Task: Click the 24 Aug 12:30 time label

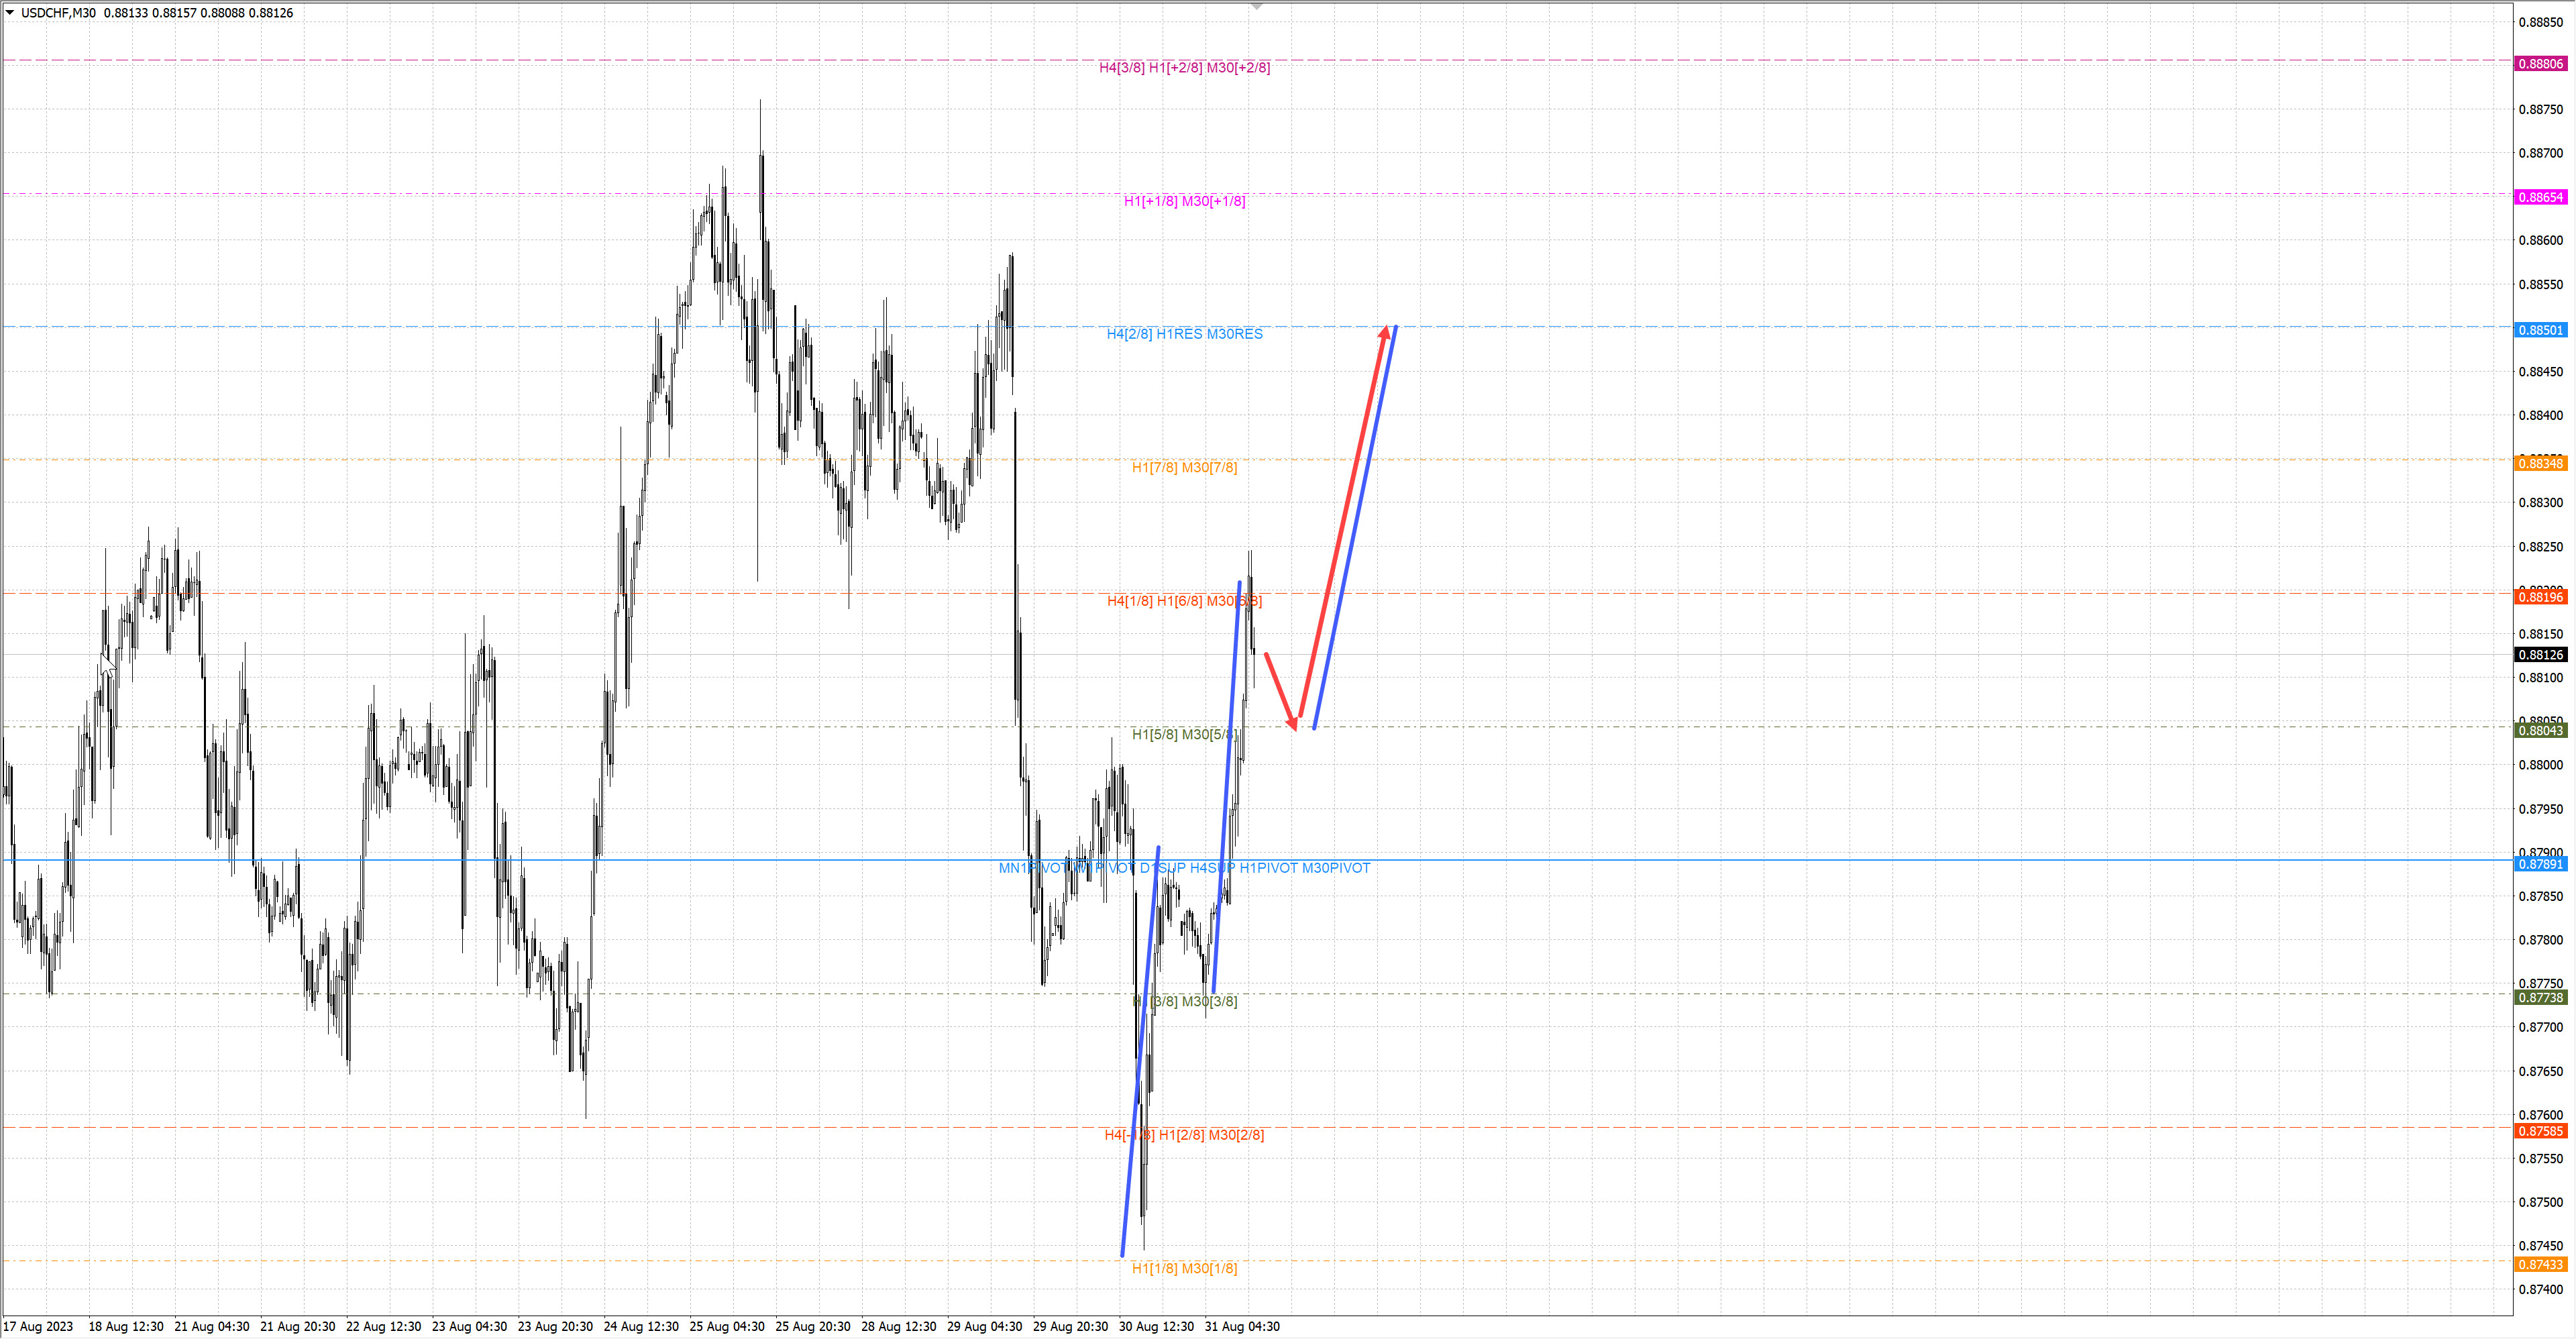Action: click(x=641, y=1326)
